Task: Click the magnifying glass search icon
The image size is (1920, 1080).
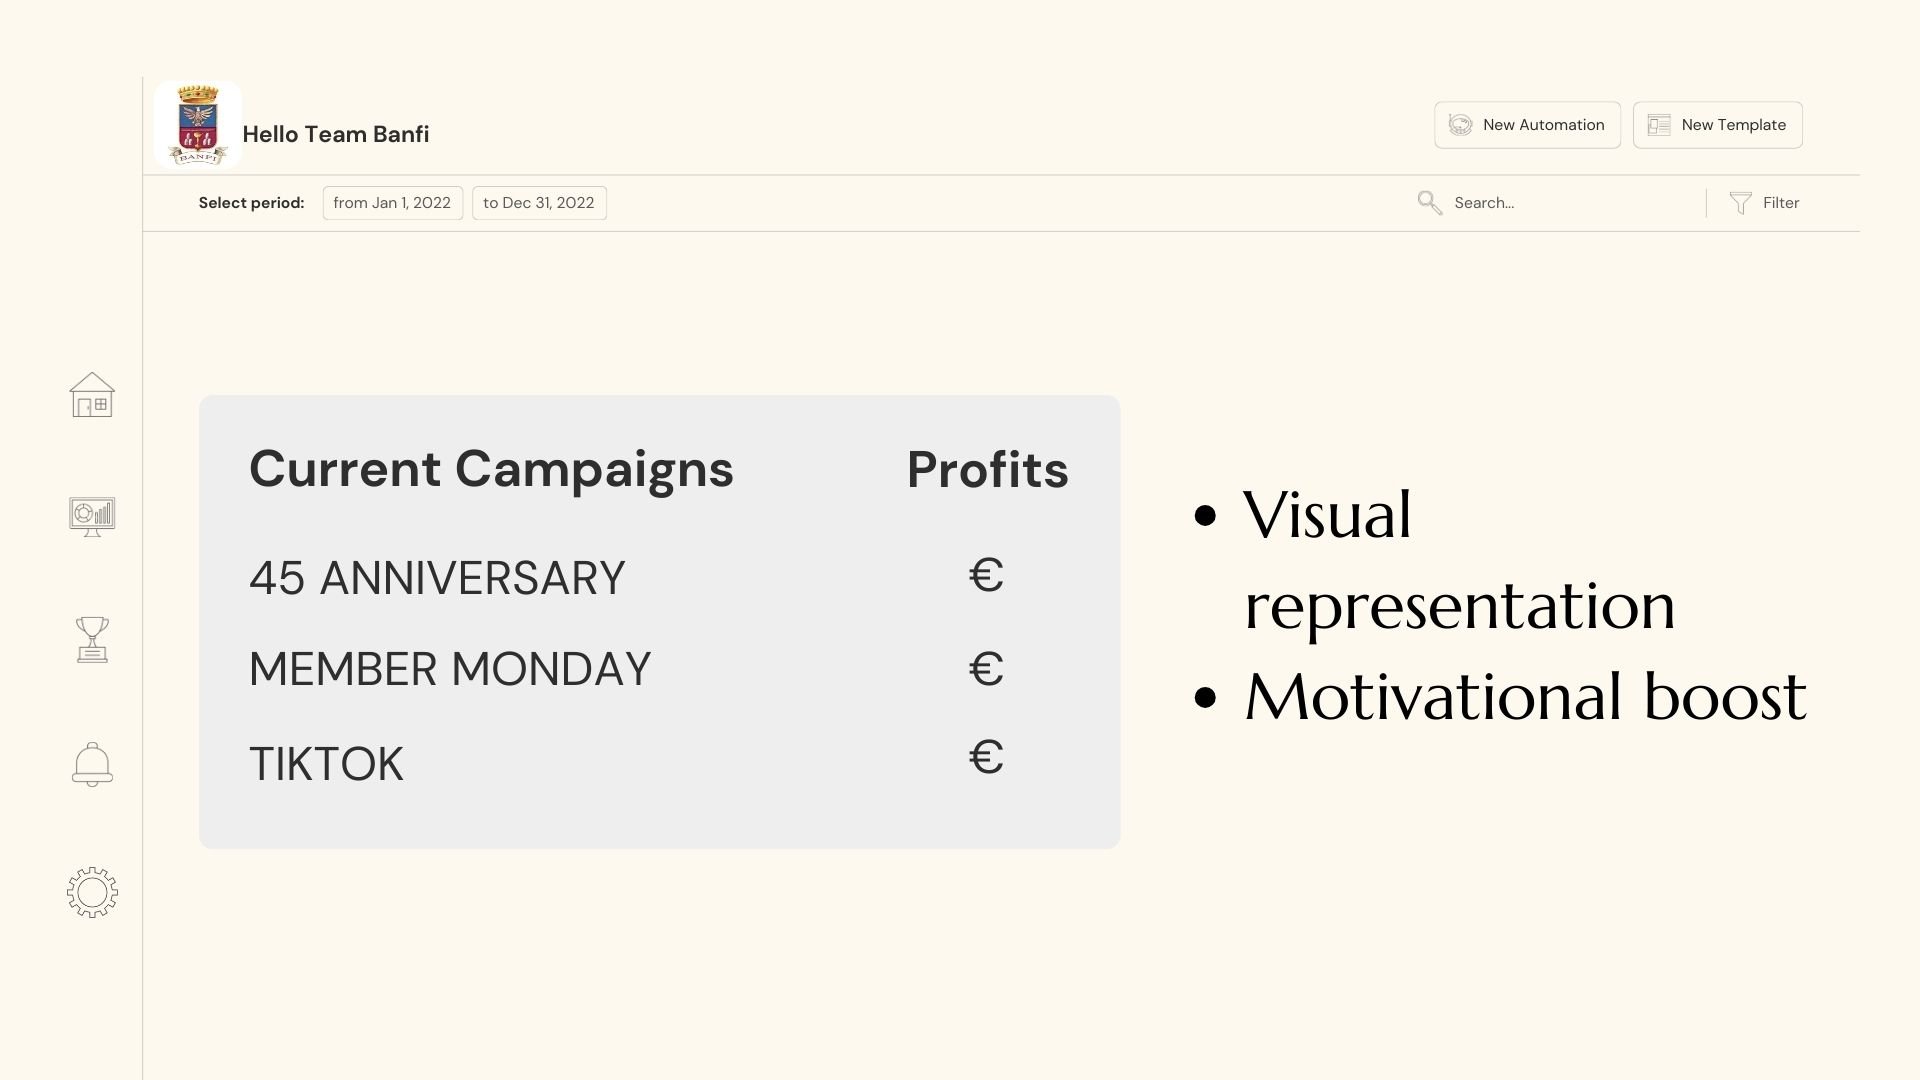Action: pos(1430,203)
